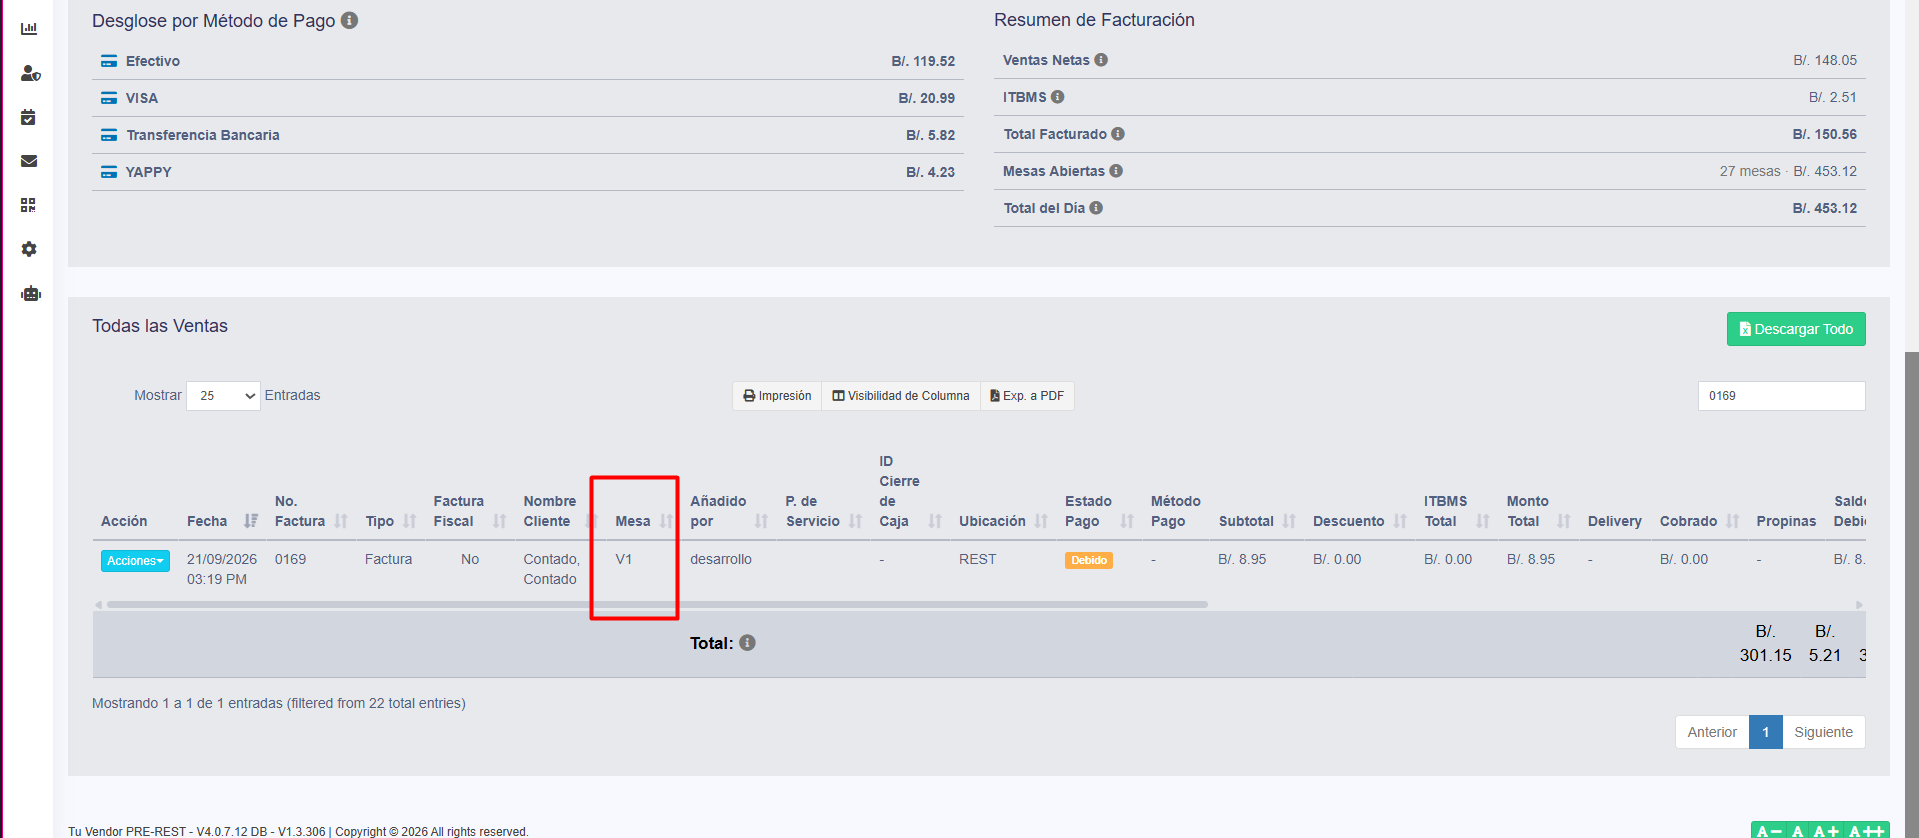Open the settings gear icon in sidebar

(x=29, y=249)
